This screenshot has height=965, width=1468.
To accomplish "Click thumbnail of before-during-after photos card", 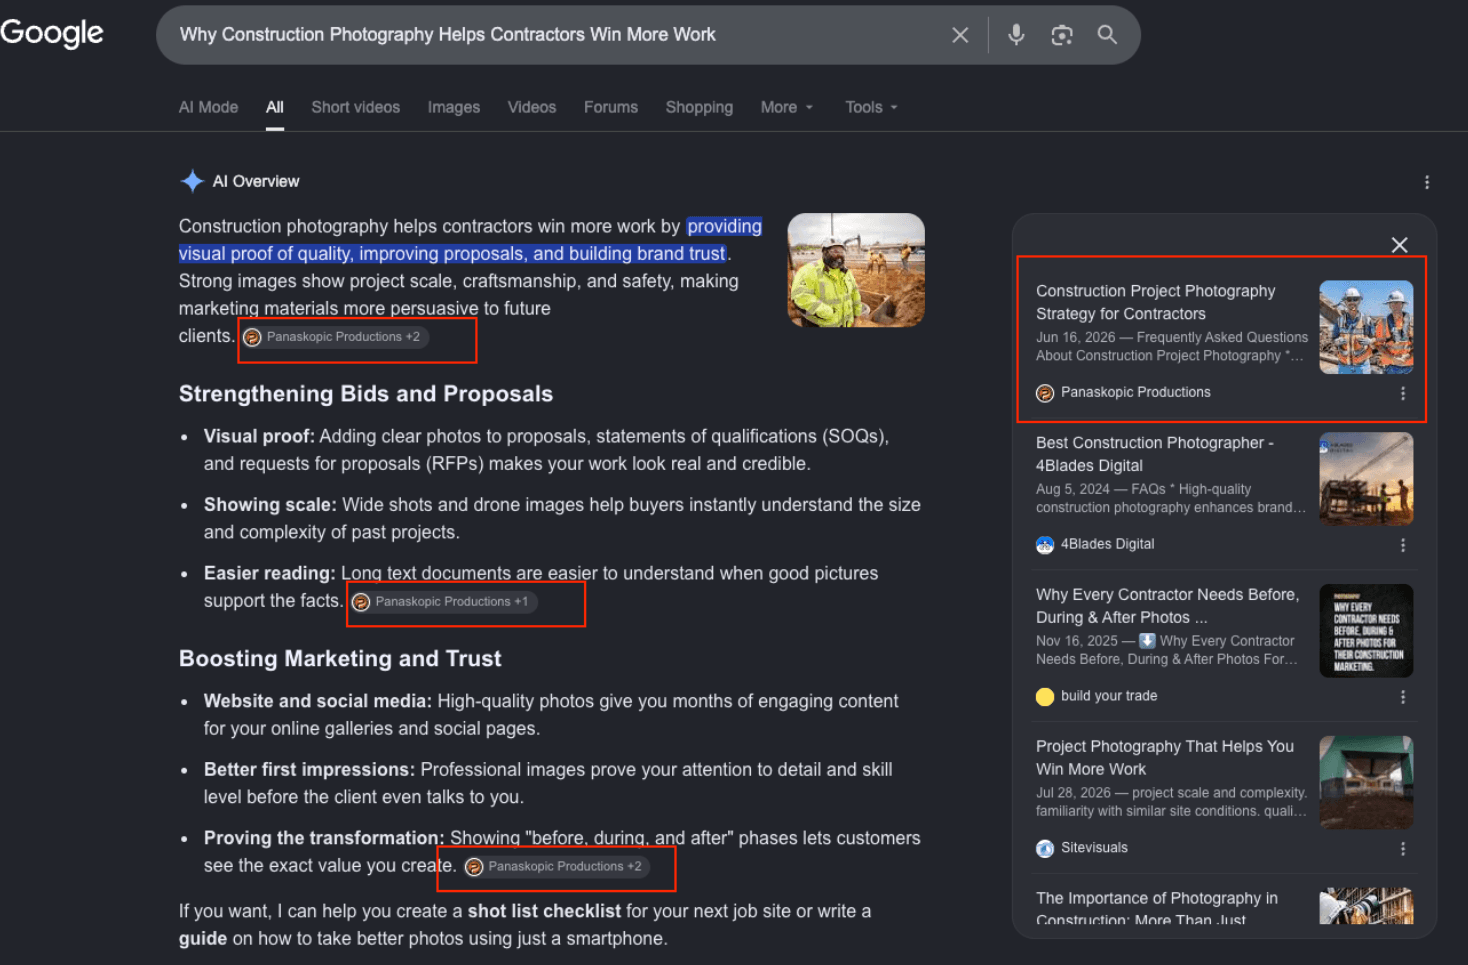I will [1366, 631].
